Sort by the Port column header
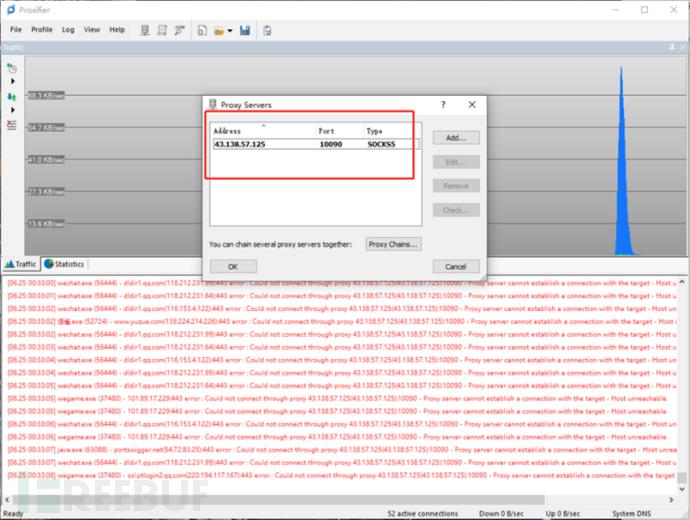Image resolution: width=690 pixels, height=520 pixels. coord(340,131)
